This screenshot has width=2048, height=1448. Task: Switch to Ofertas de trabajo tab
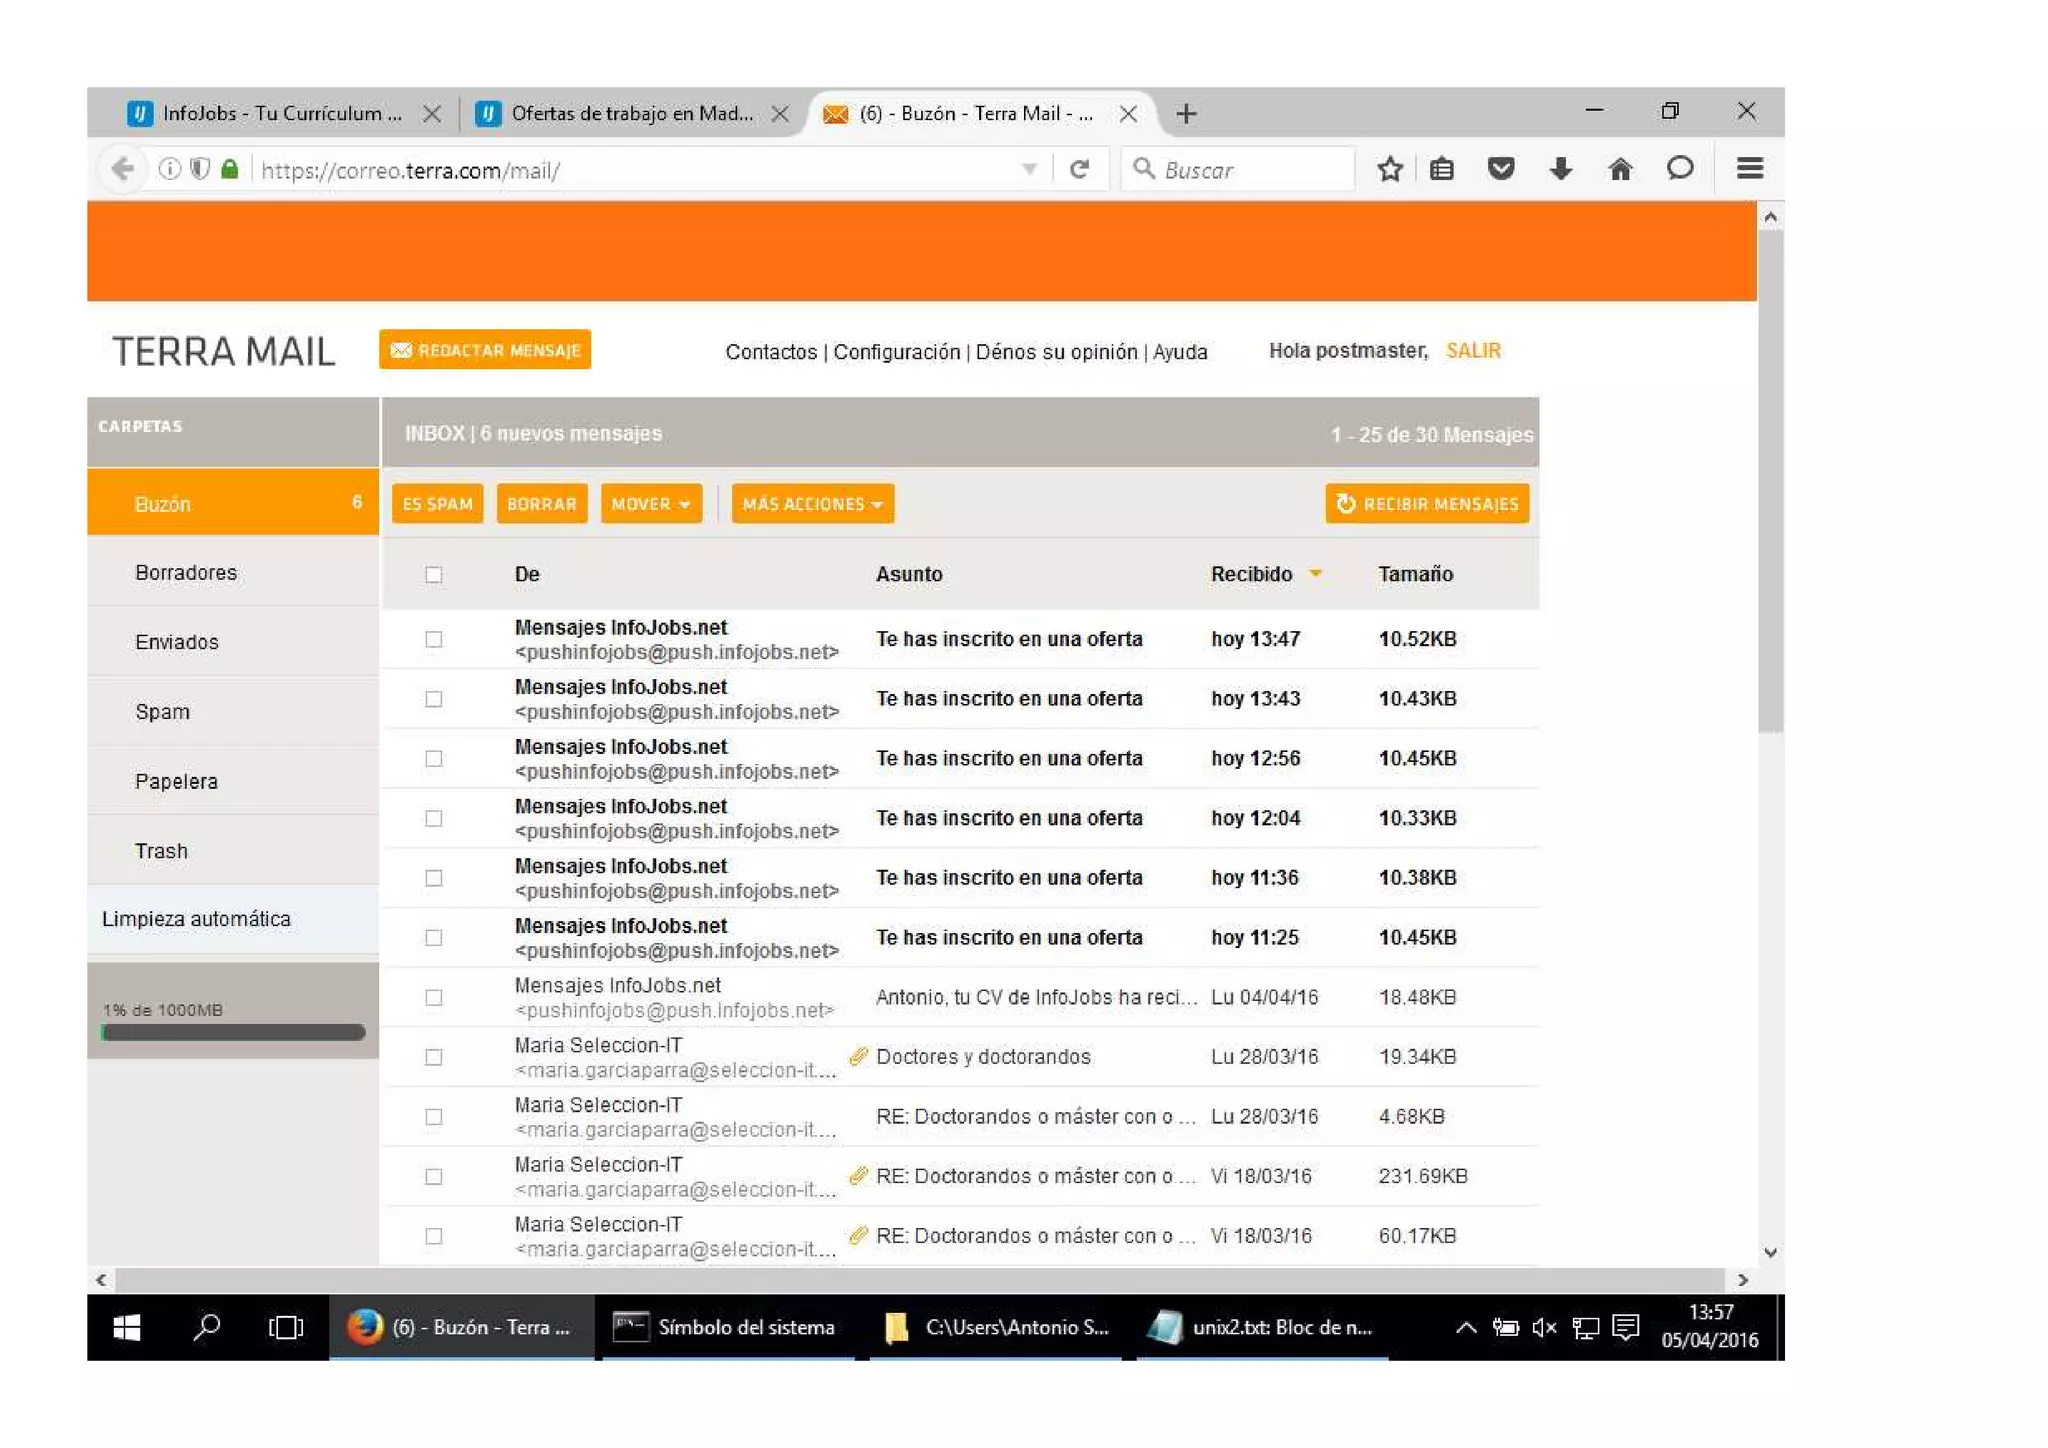click(630, 114)
